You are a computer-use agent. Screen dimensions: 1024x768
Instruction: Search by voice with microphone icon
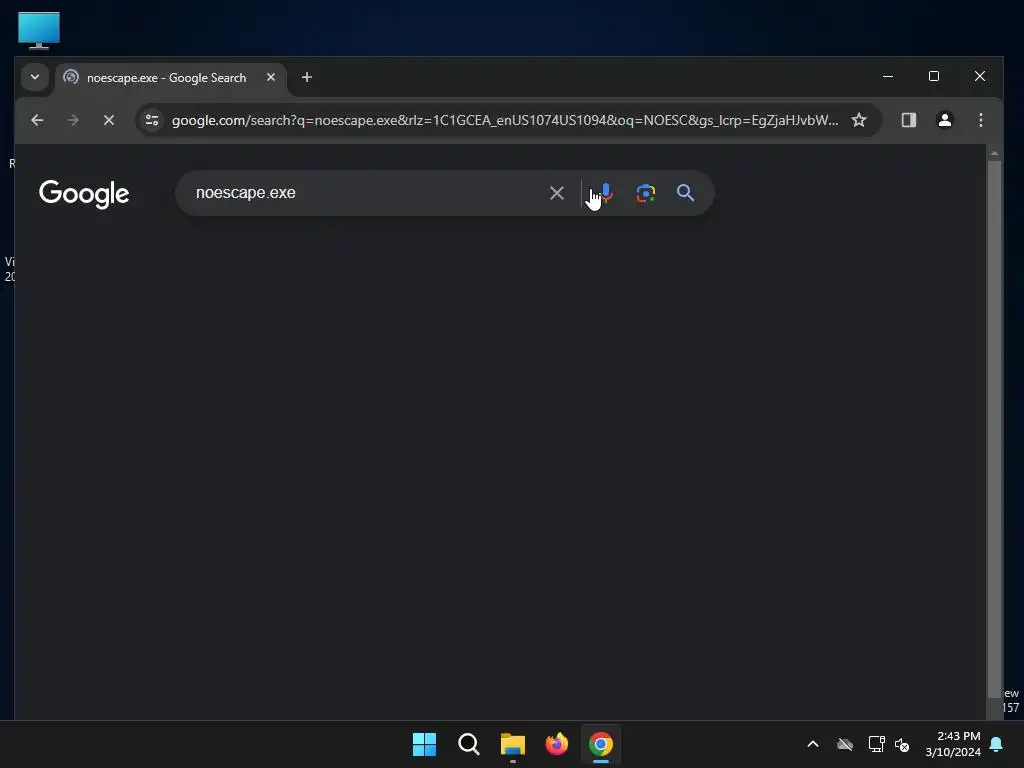[x=607, y=193]
